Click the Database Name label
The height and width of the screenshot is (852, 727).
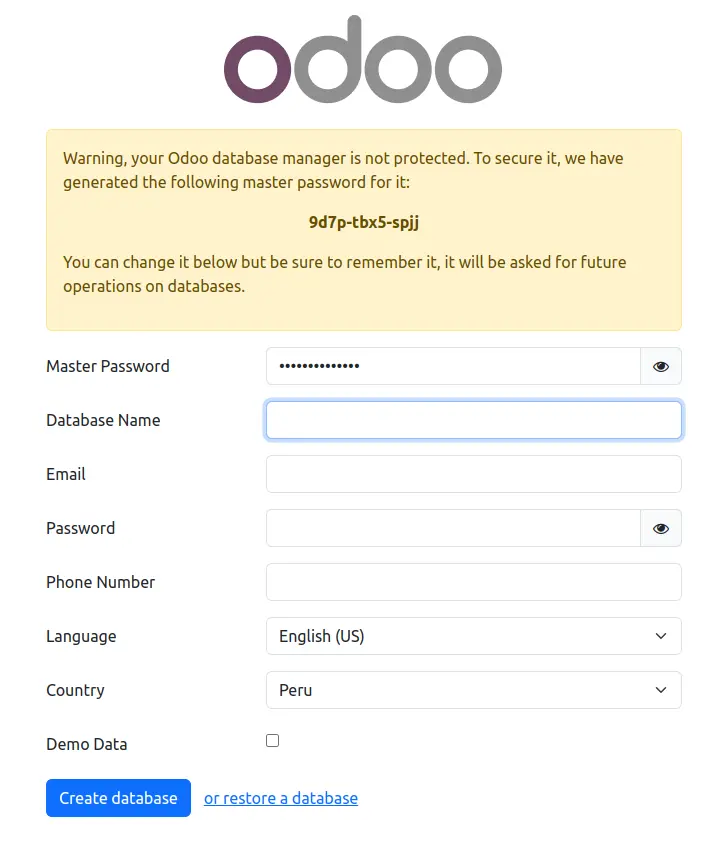(103, 420)
